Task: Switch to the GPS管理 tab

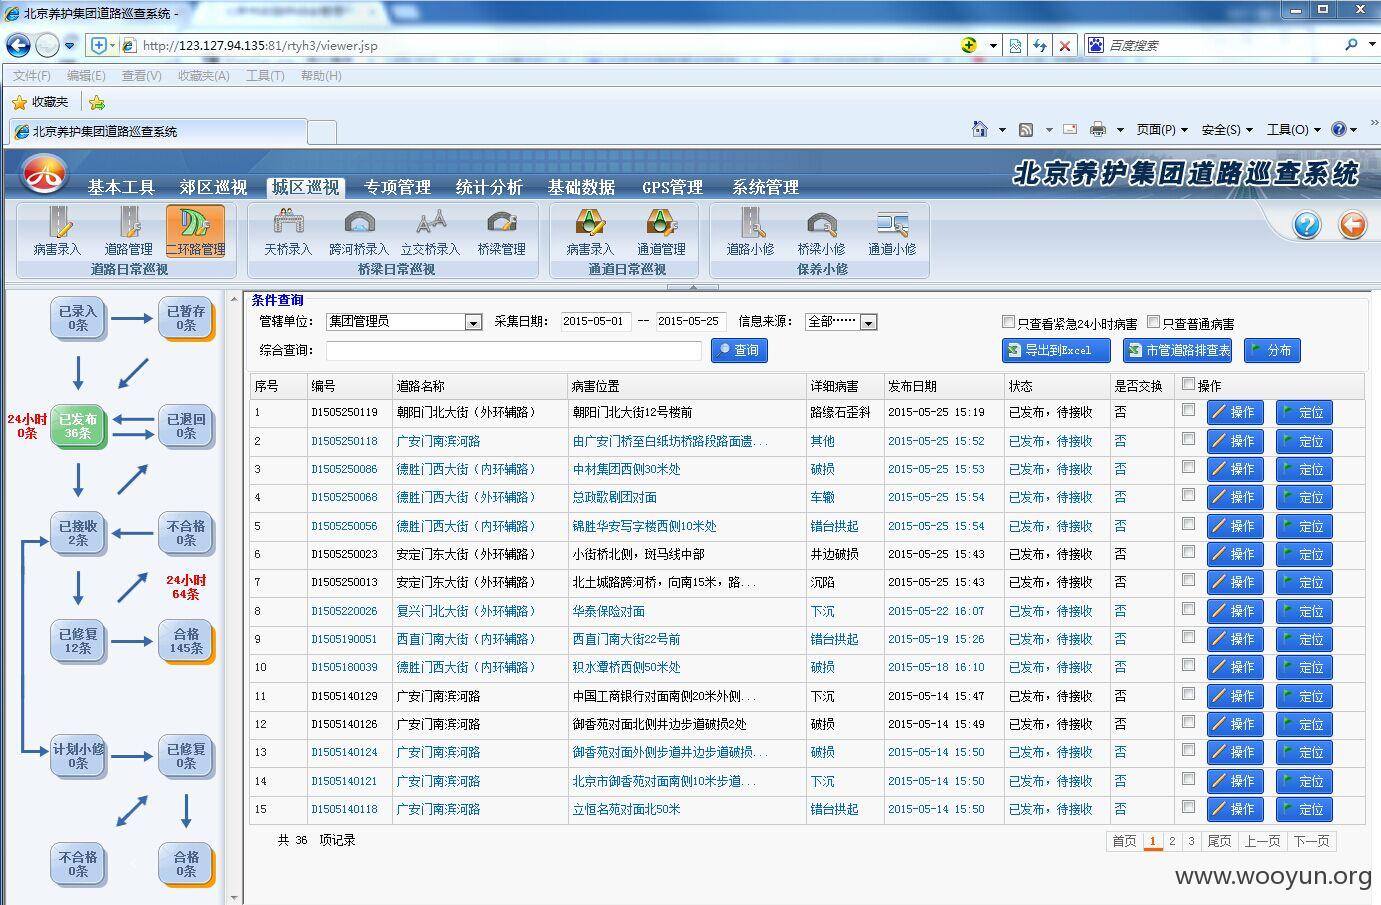Action: coord(672,187)
